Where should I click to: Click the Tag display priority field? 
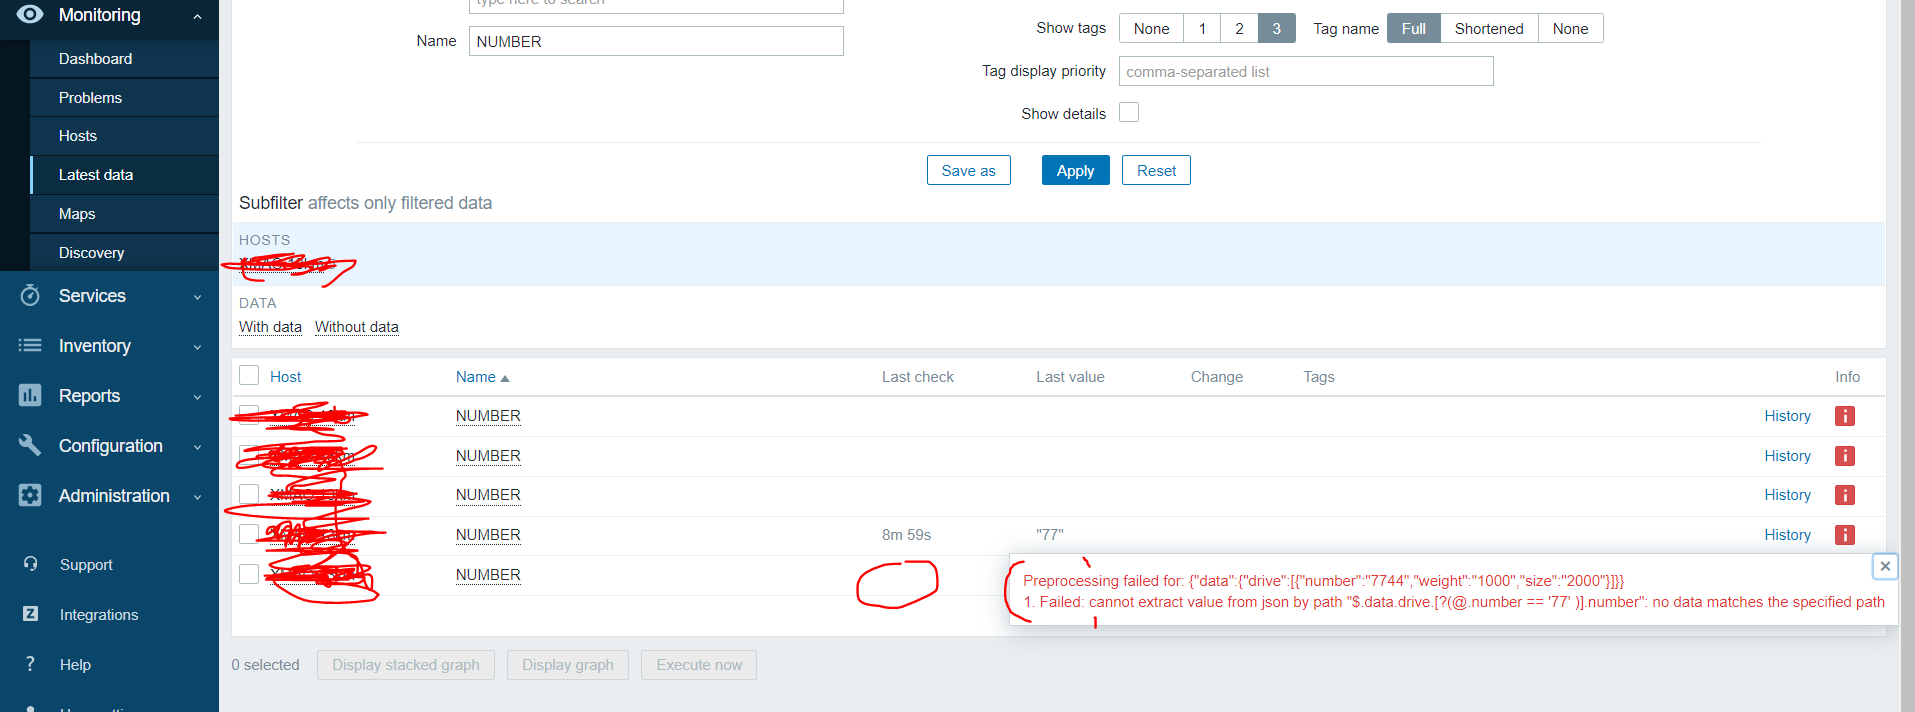[1306, 71]
